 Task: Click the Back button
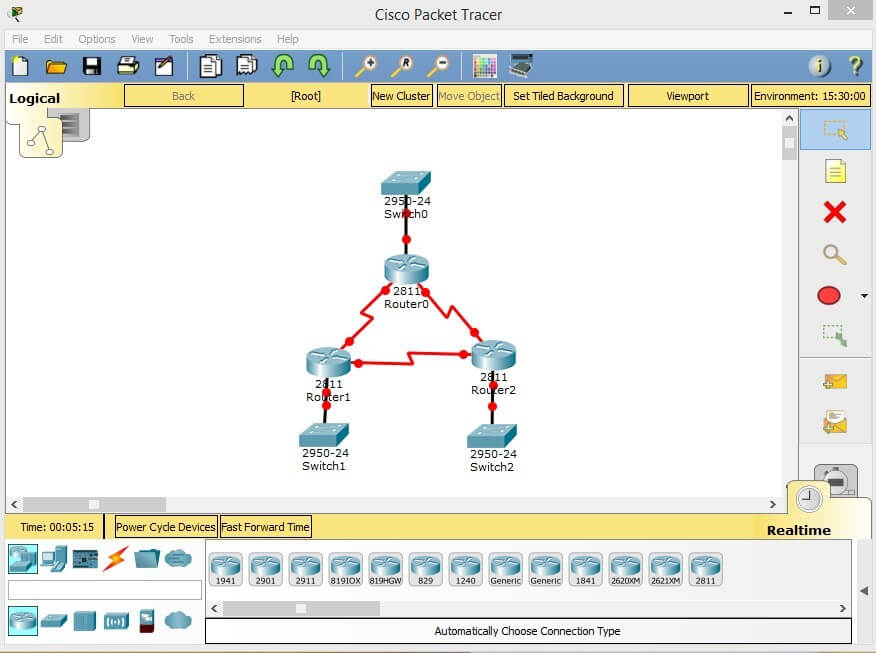click(x=184, y=96)
